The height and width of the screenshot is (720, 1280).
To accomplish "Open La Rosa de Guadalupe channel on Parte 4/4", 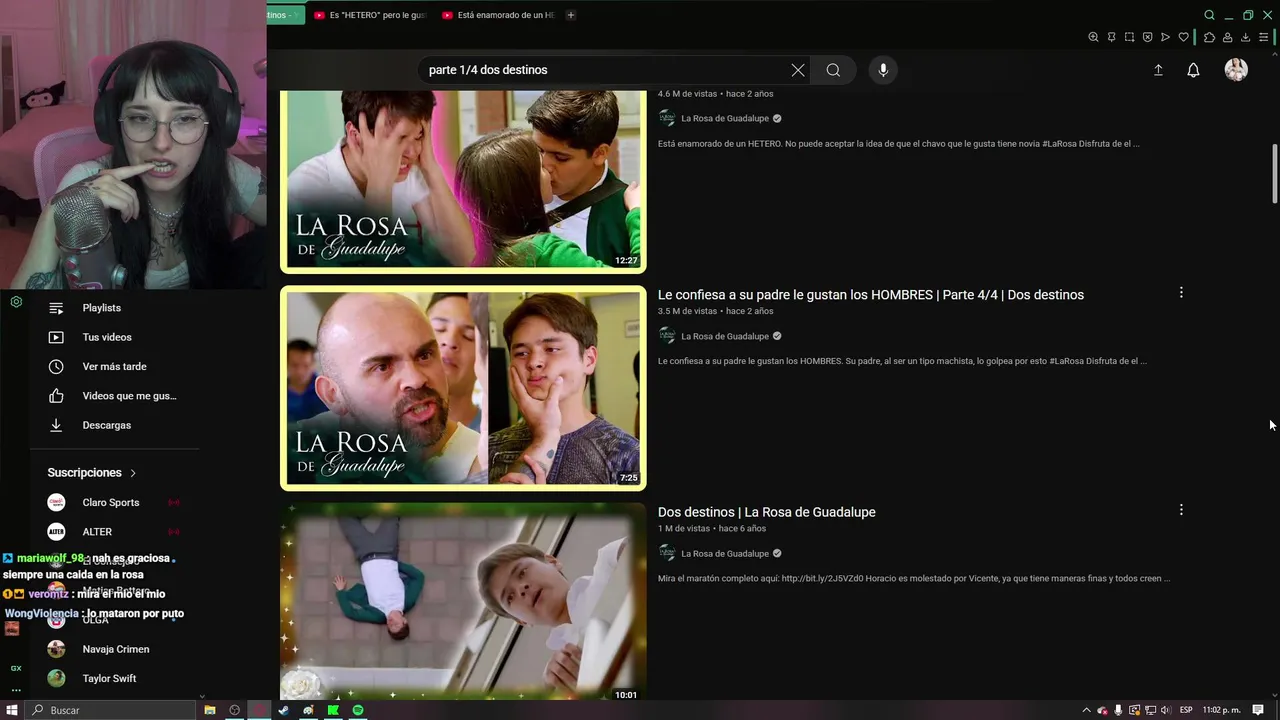I will click(x=725, y=336).
